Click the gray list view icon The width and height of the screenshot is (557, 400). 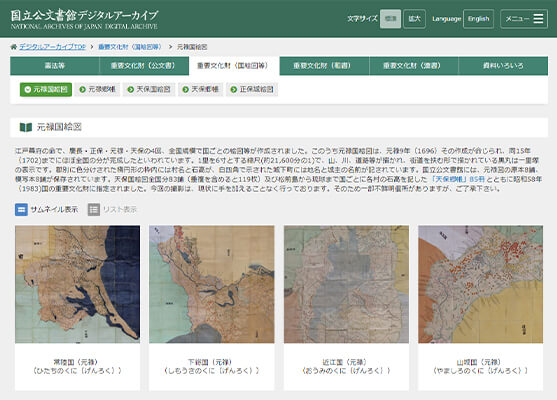coord(94,210)
